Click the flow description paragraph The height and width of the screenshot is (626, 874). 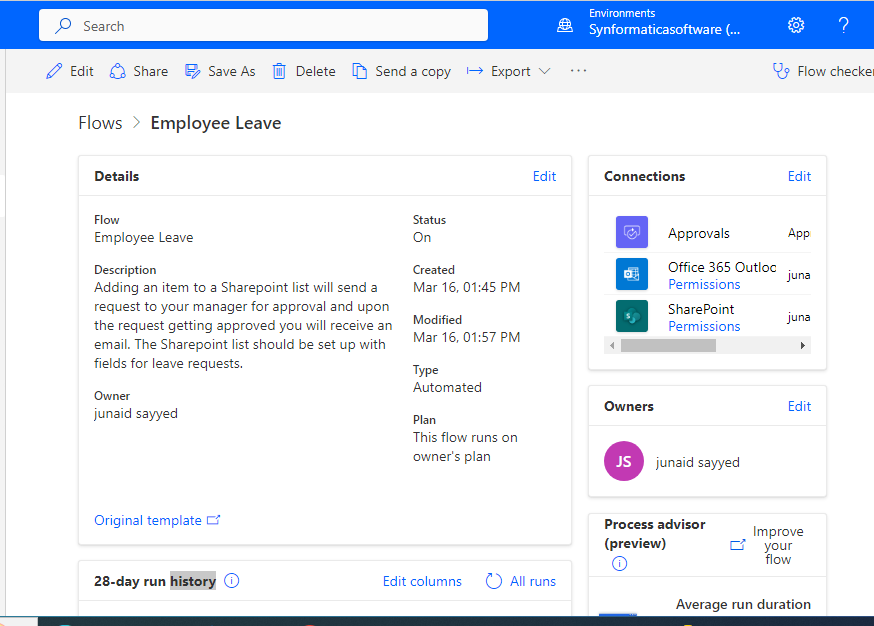(x=243, y=326)
